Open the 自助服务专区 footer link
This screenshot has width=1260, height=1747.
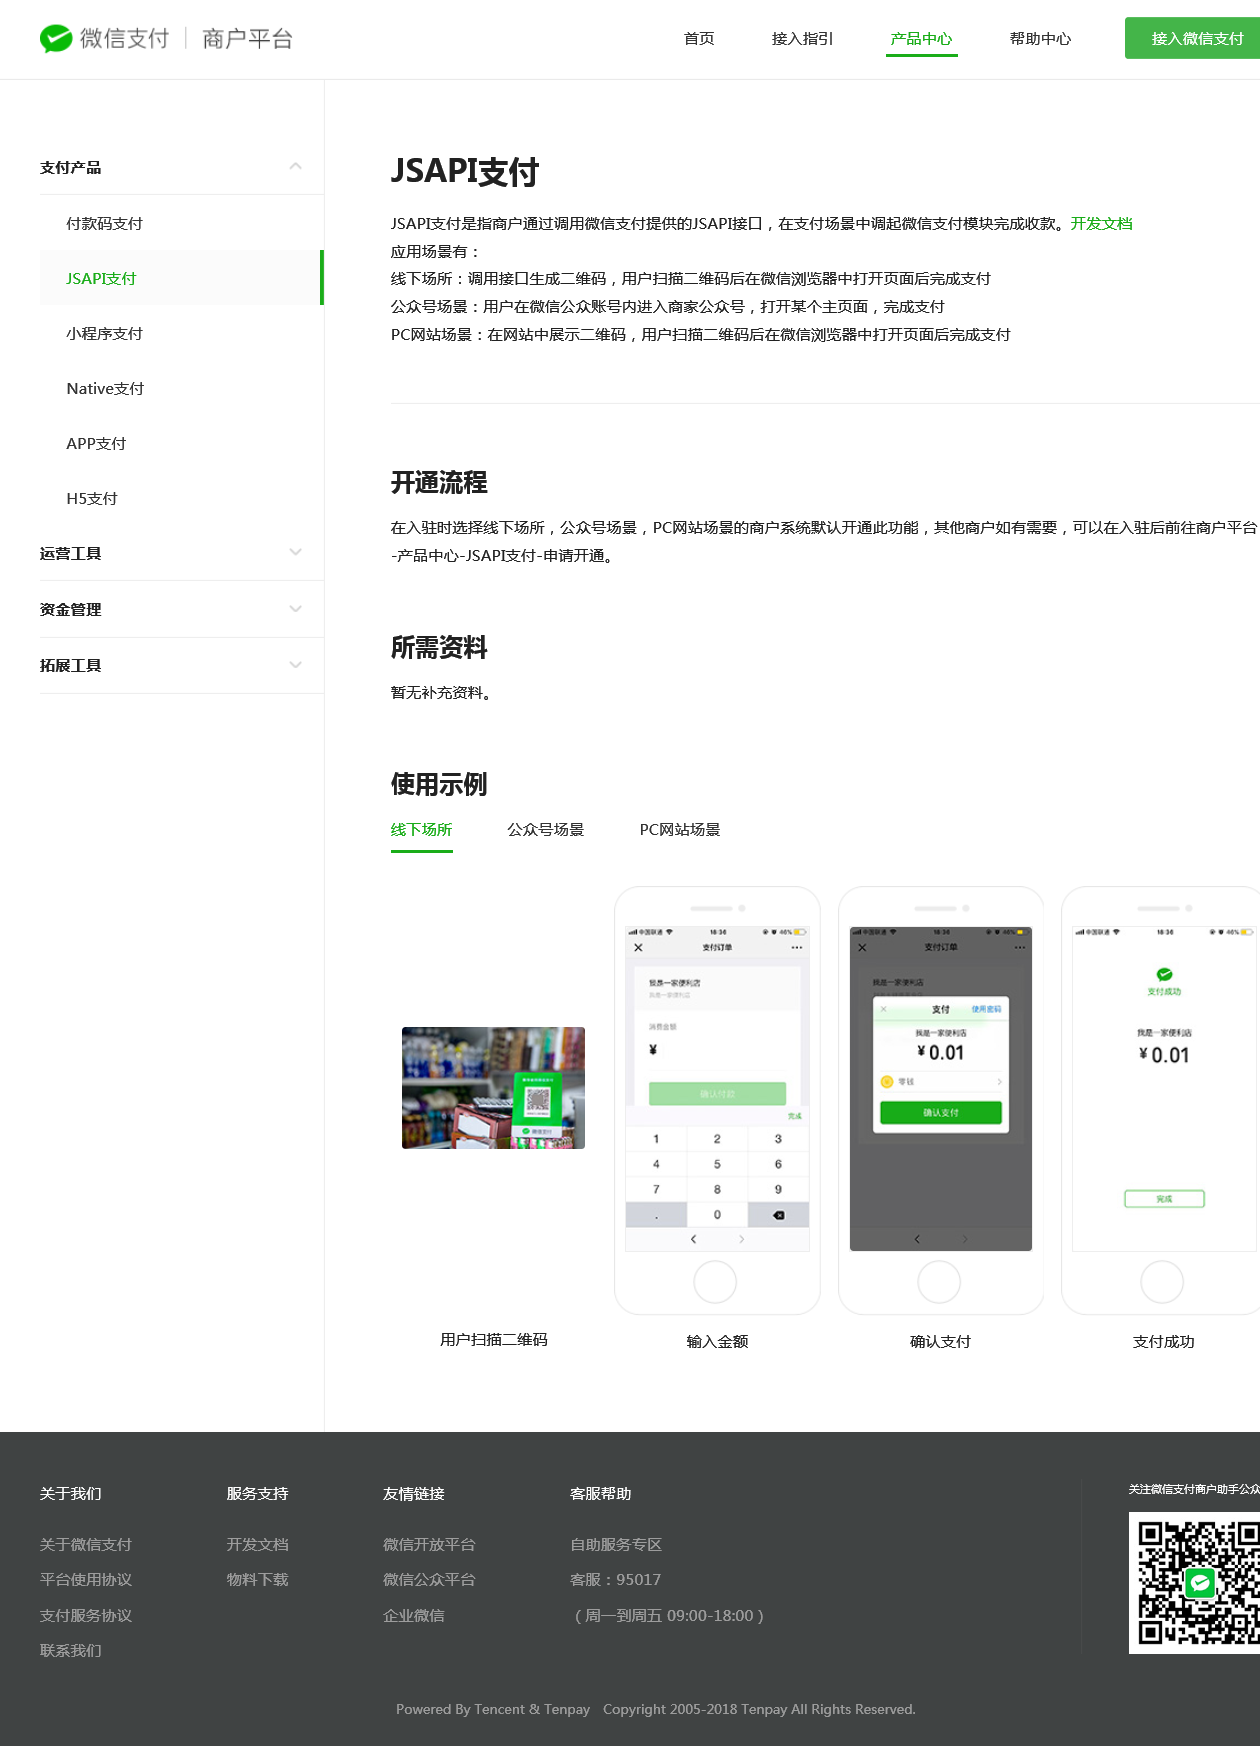click(x=616, y=1544)
